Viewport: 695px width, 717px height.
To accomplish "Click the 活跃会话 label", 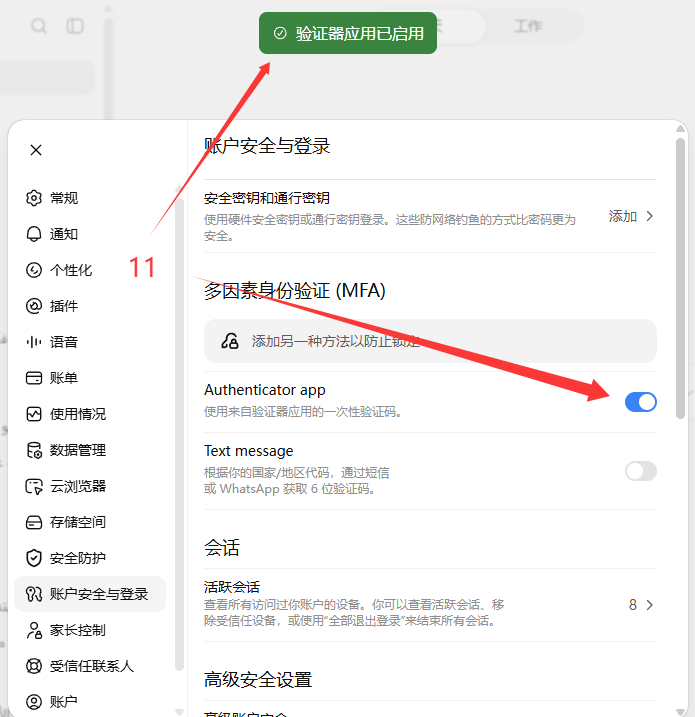I will 232,587.
